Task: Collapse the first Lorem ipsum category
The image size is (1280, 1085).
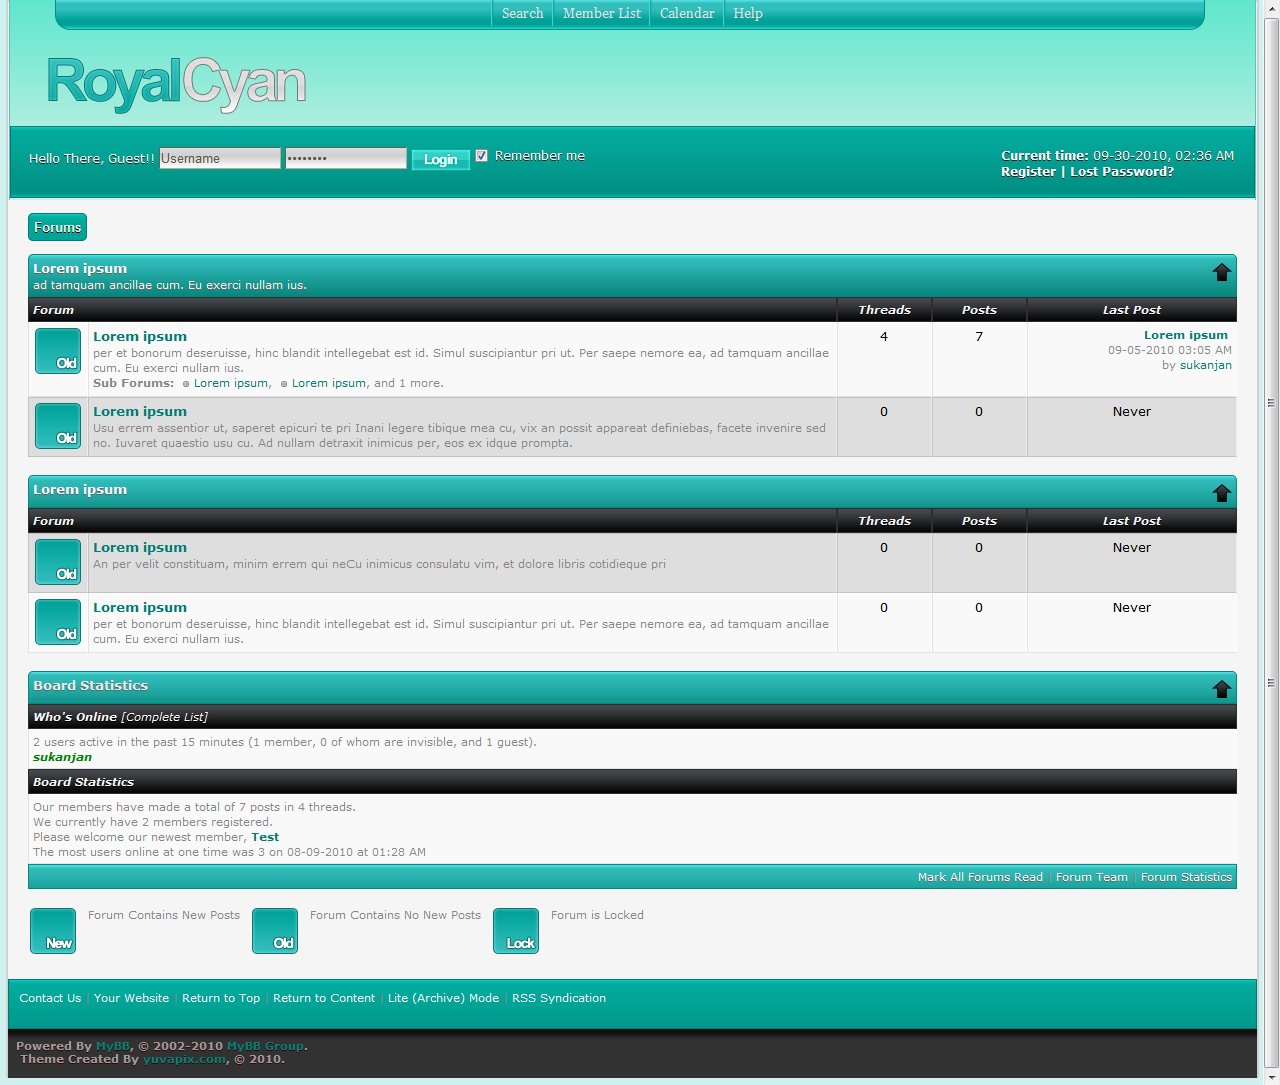Action: pos(1221,272)
